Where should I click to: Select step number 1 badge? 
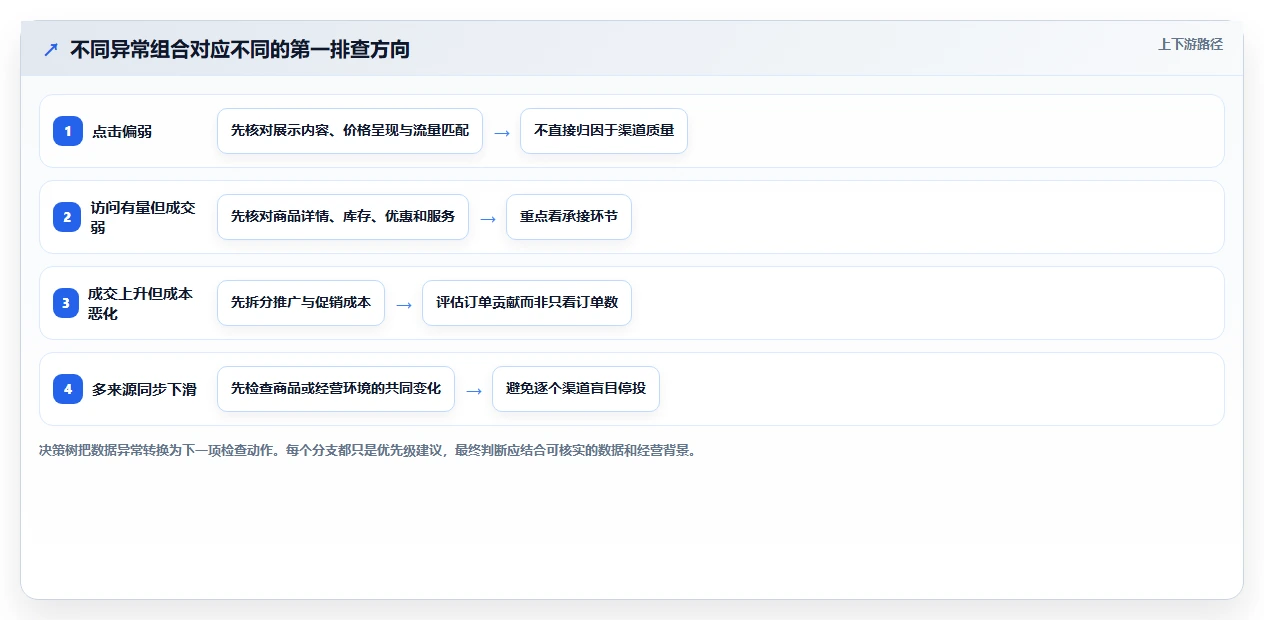coord(68,131)
